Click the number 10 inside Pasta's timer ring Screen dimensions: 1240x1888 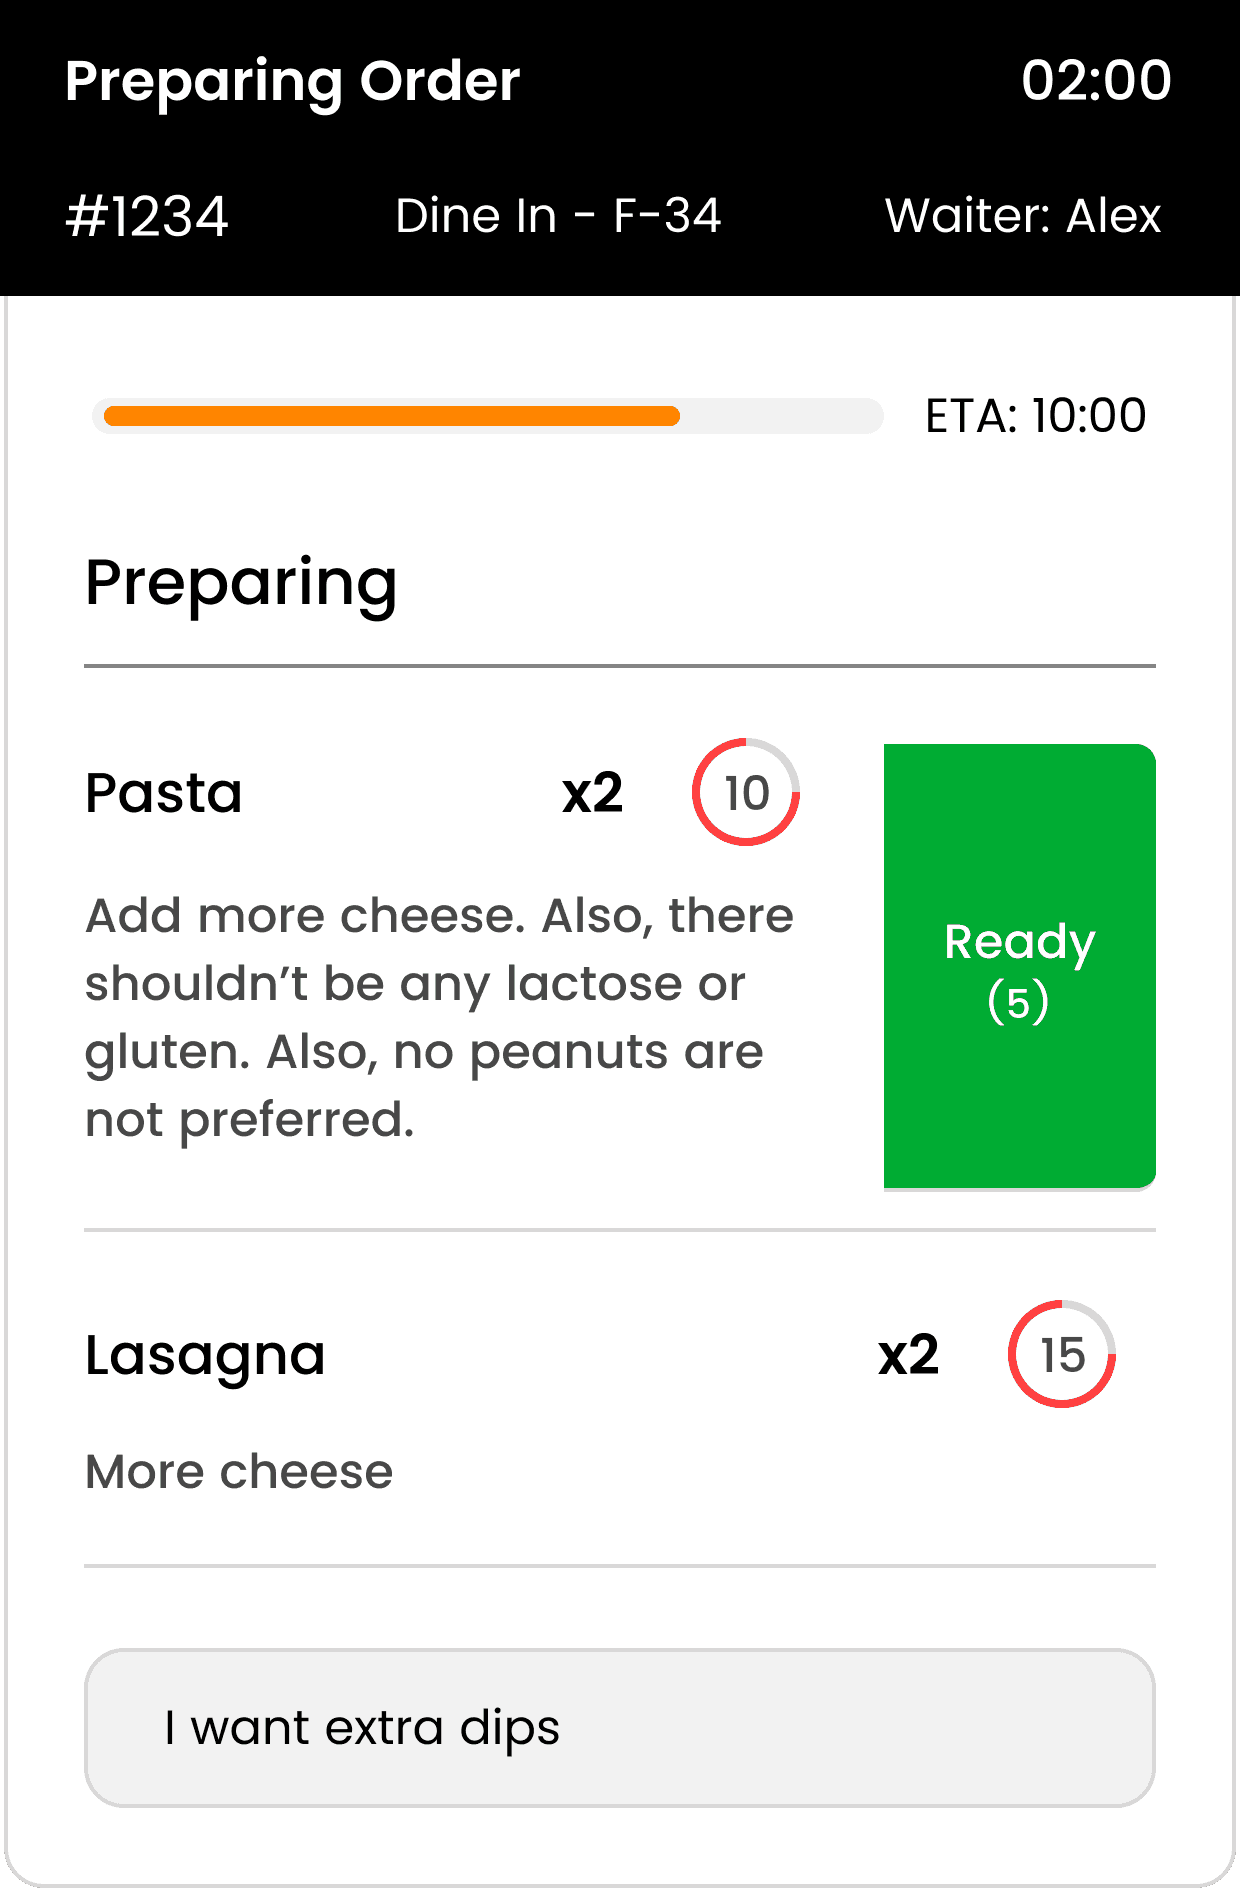tap(746, 793)
